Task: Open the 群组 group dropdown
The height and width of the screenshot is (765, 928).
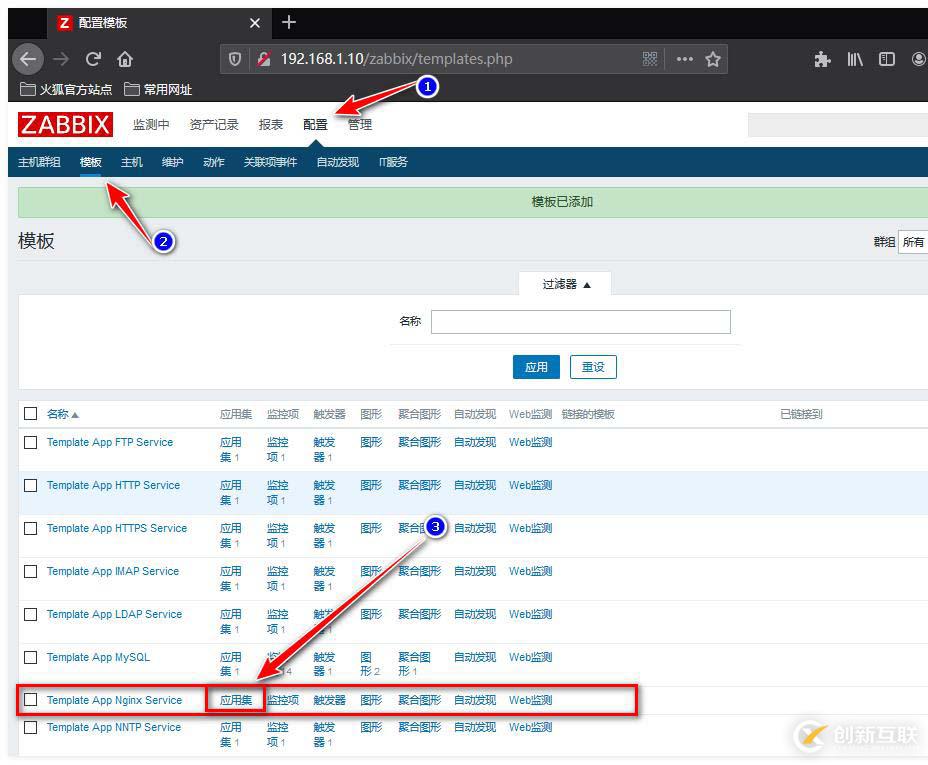Action: 913,242
